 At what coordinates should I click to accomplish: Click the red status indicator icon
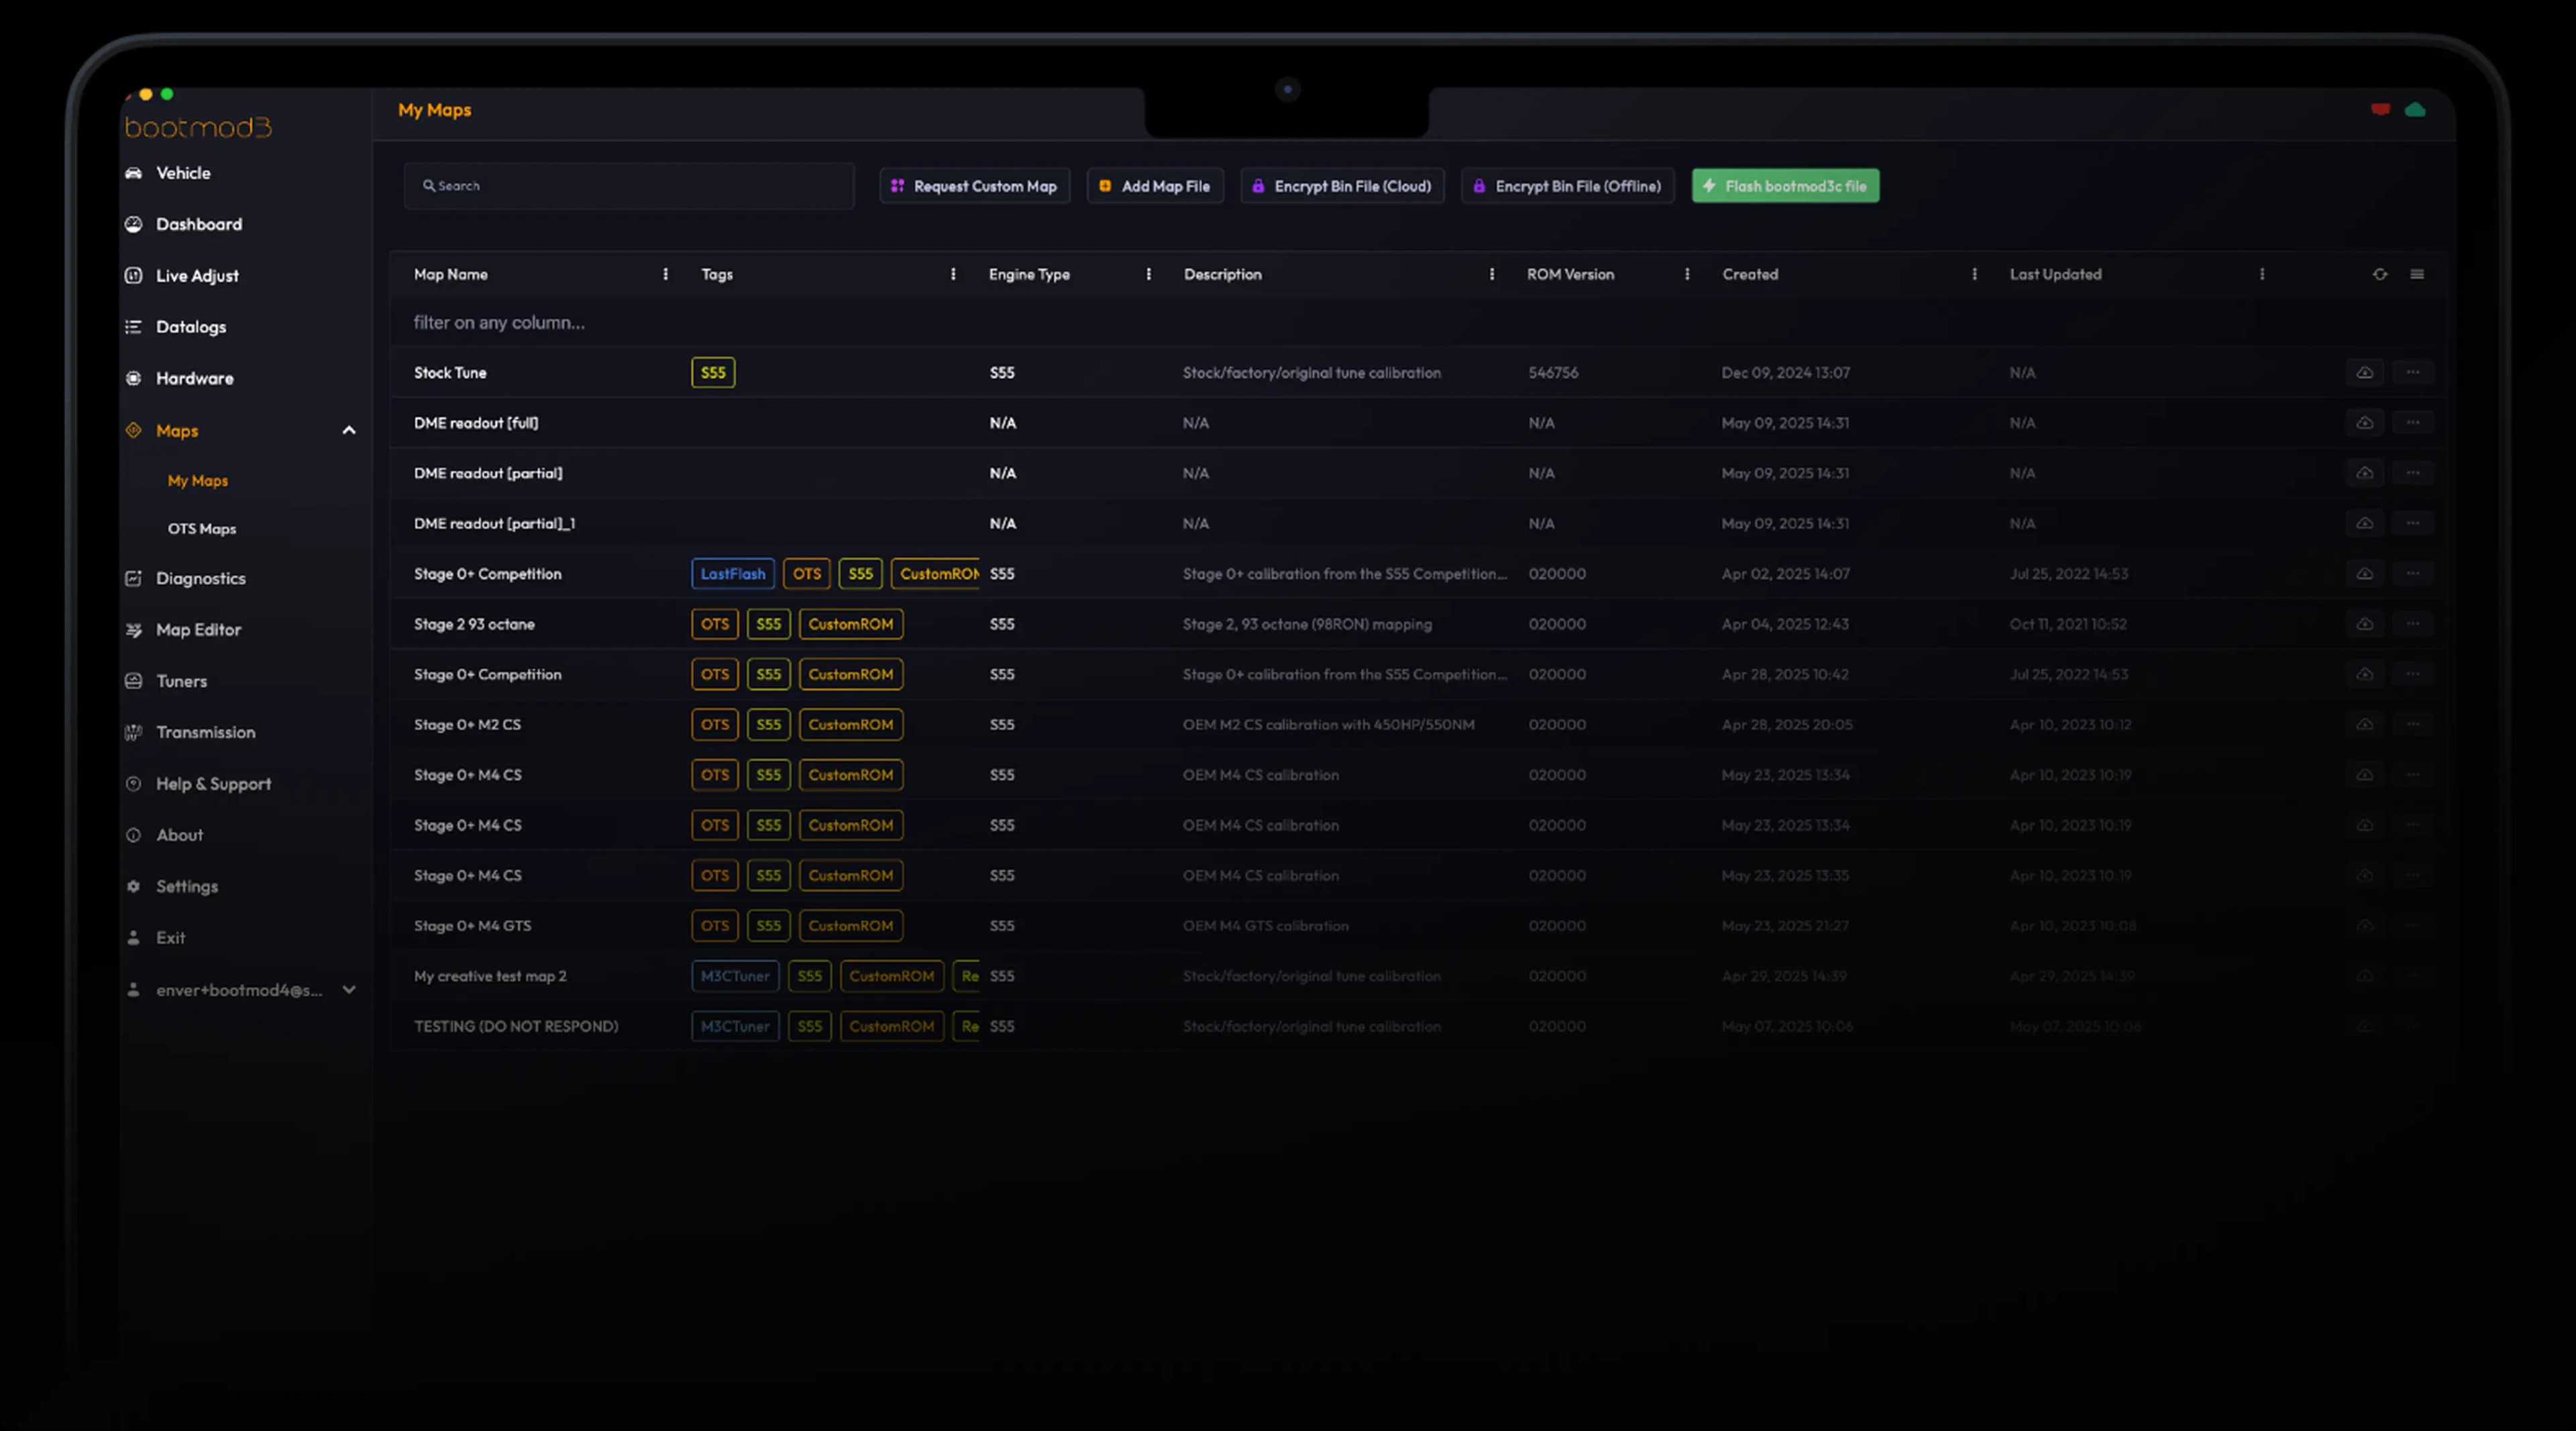(x=2380, y=109)
